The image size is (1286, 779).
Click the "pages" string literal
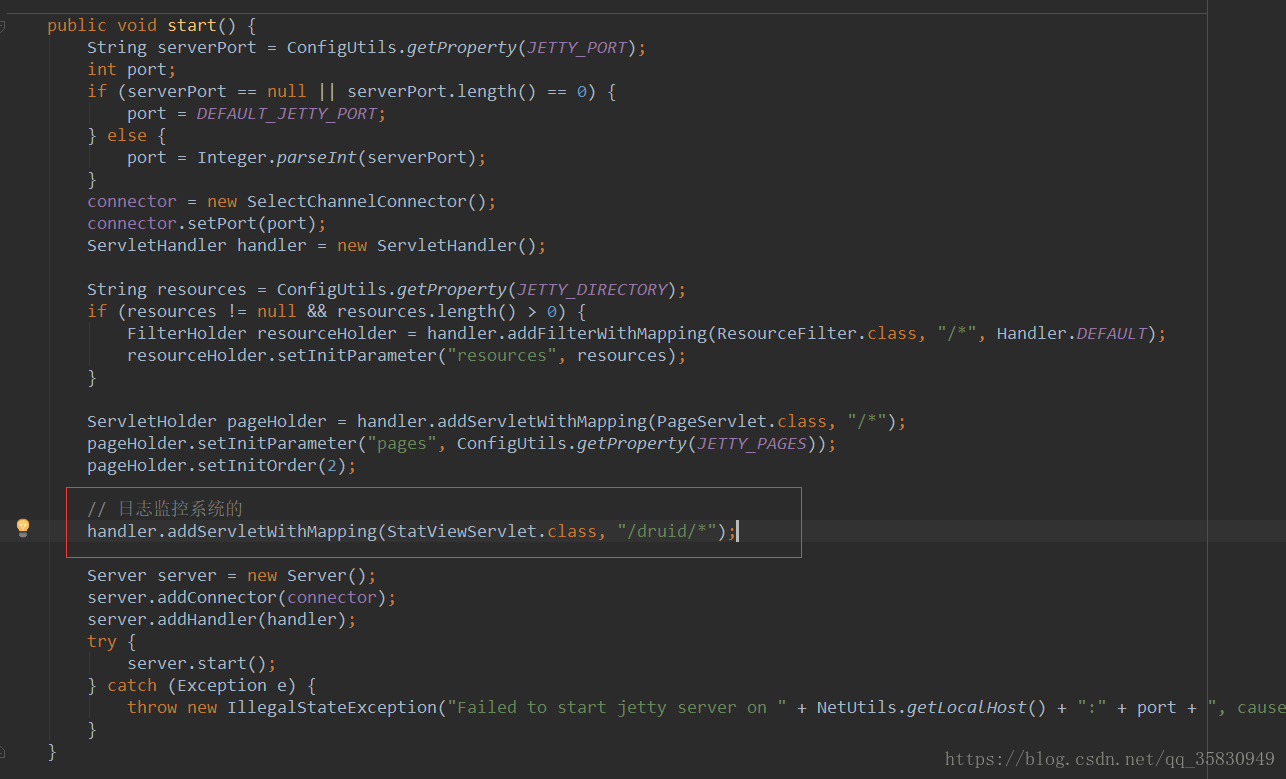coord(402,443)
